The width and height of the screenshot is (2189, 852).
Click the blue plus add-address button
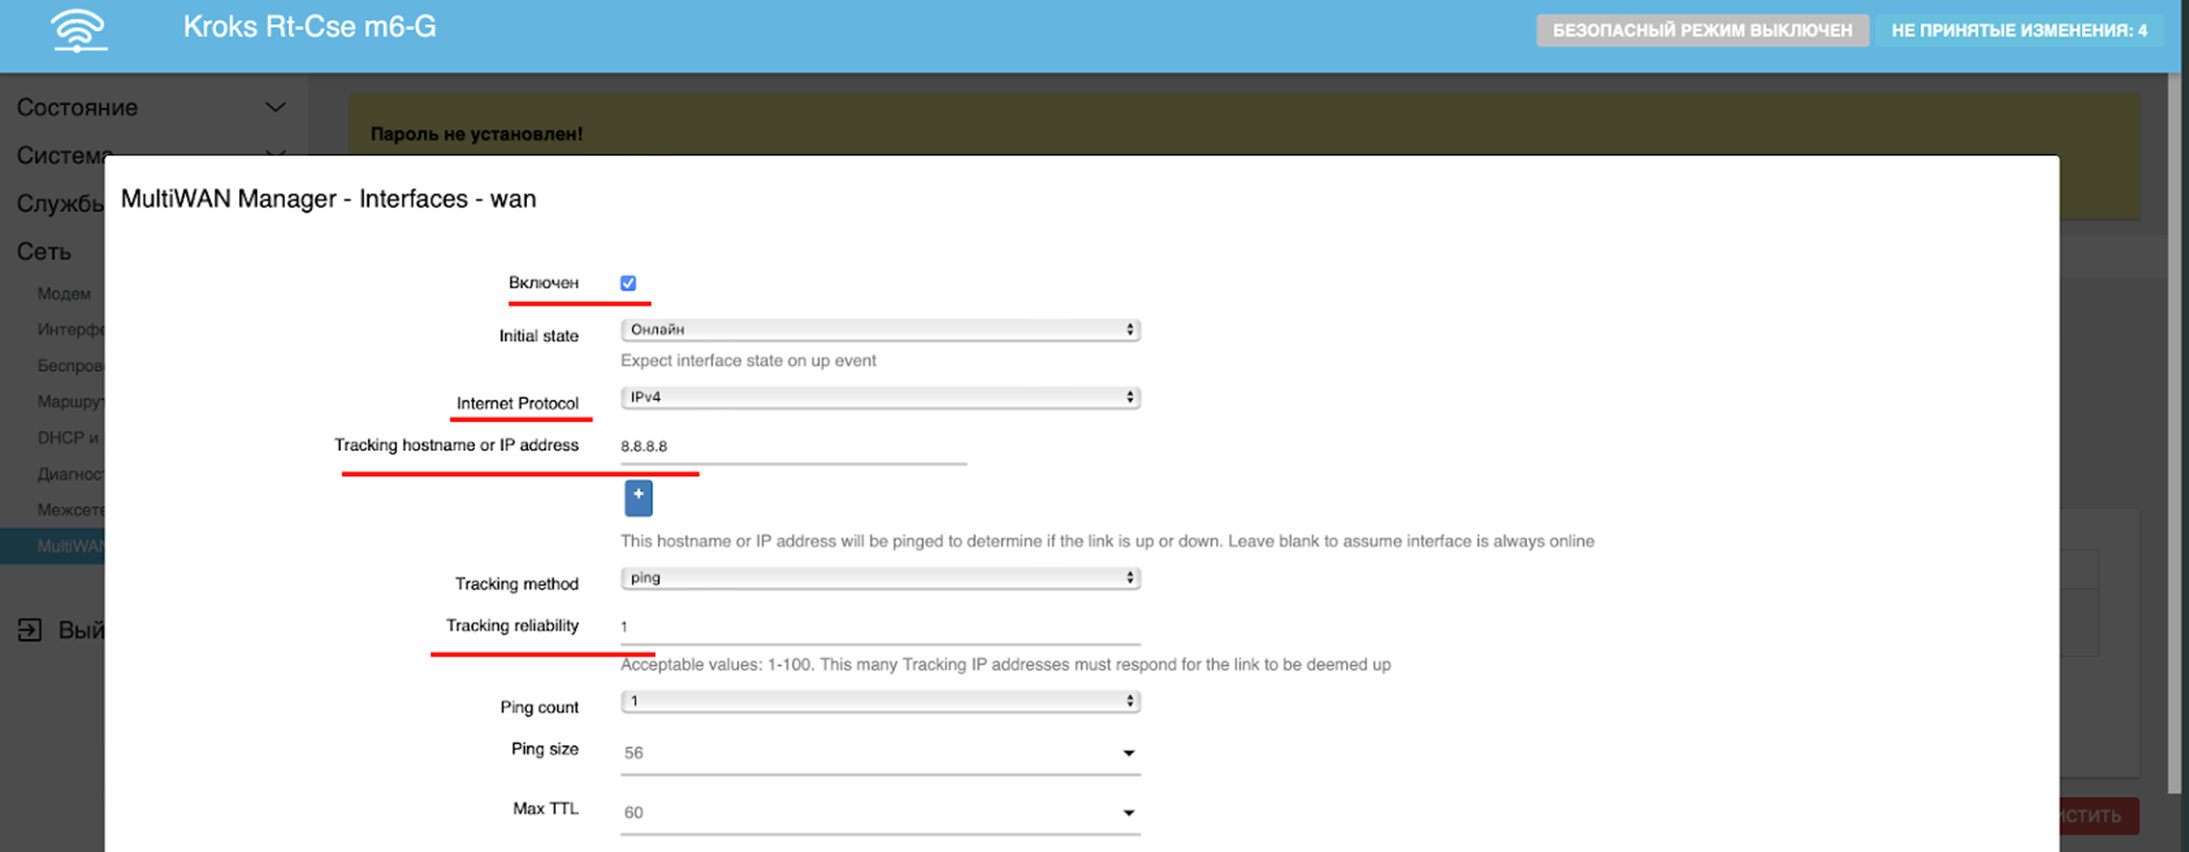click(638, 497)
